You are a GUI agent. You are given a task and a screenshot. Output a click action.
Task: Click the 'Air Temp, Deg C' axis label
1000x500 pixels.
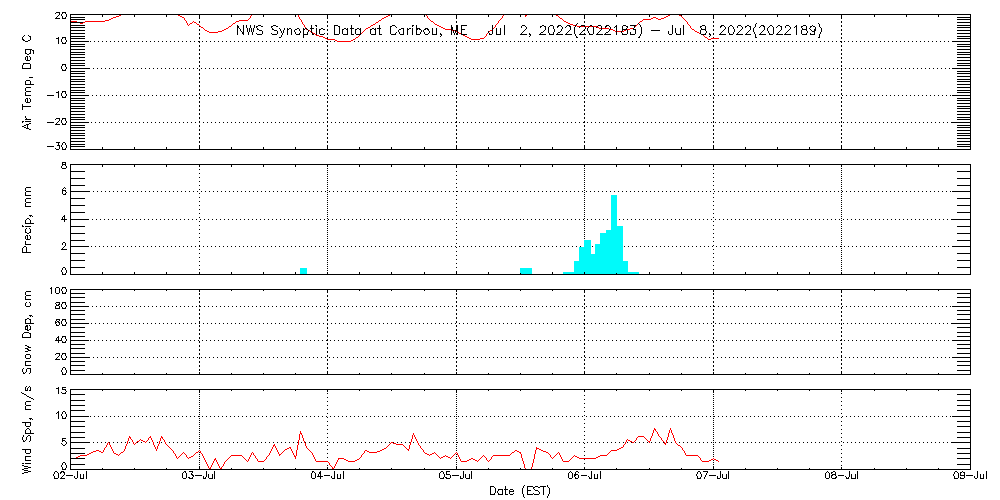coord(29,82)
